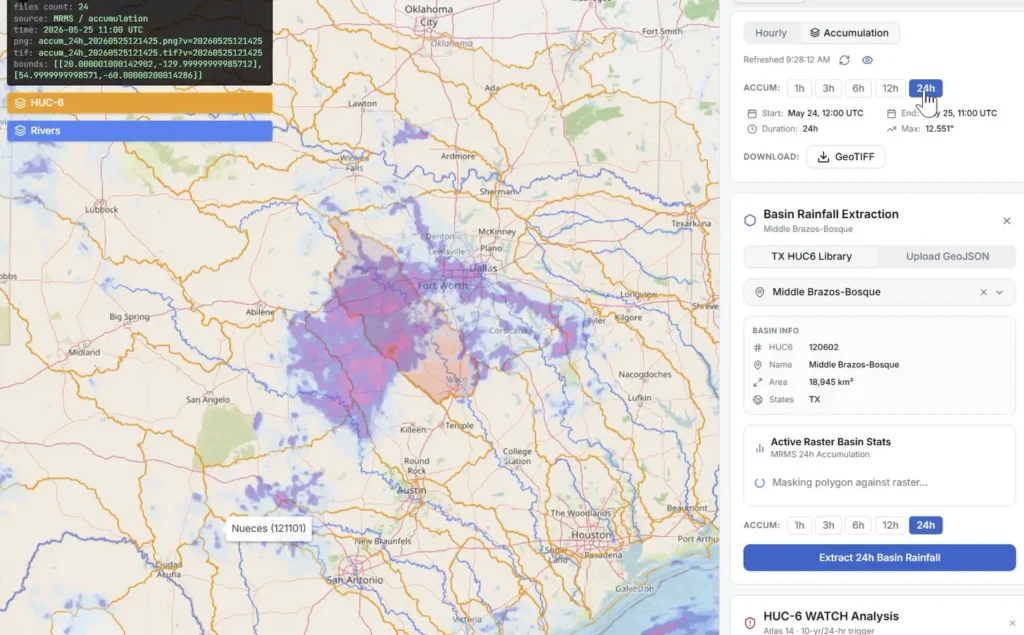Toggle the Rivers layer button
Viewport: 1024px width, 635px height.
point(140,131)
